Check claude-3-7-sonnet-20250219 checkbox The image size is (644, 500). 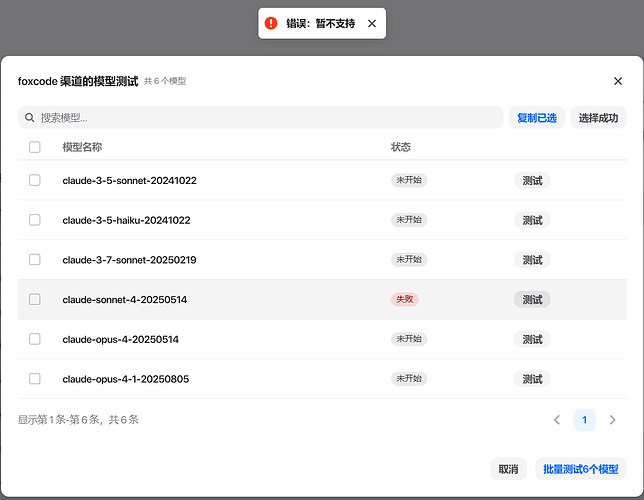click(34, 260)
